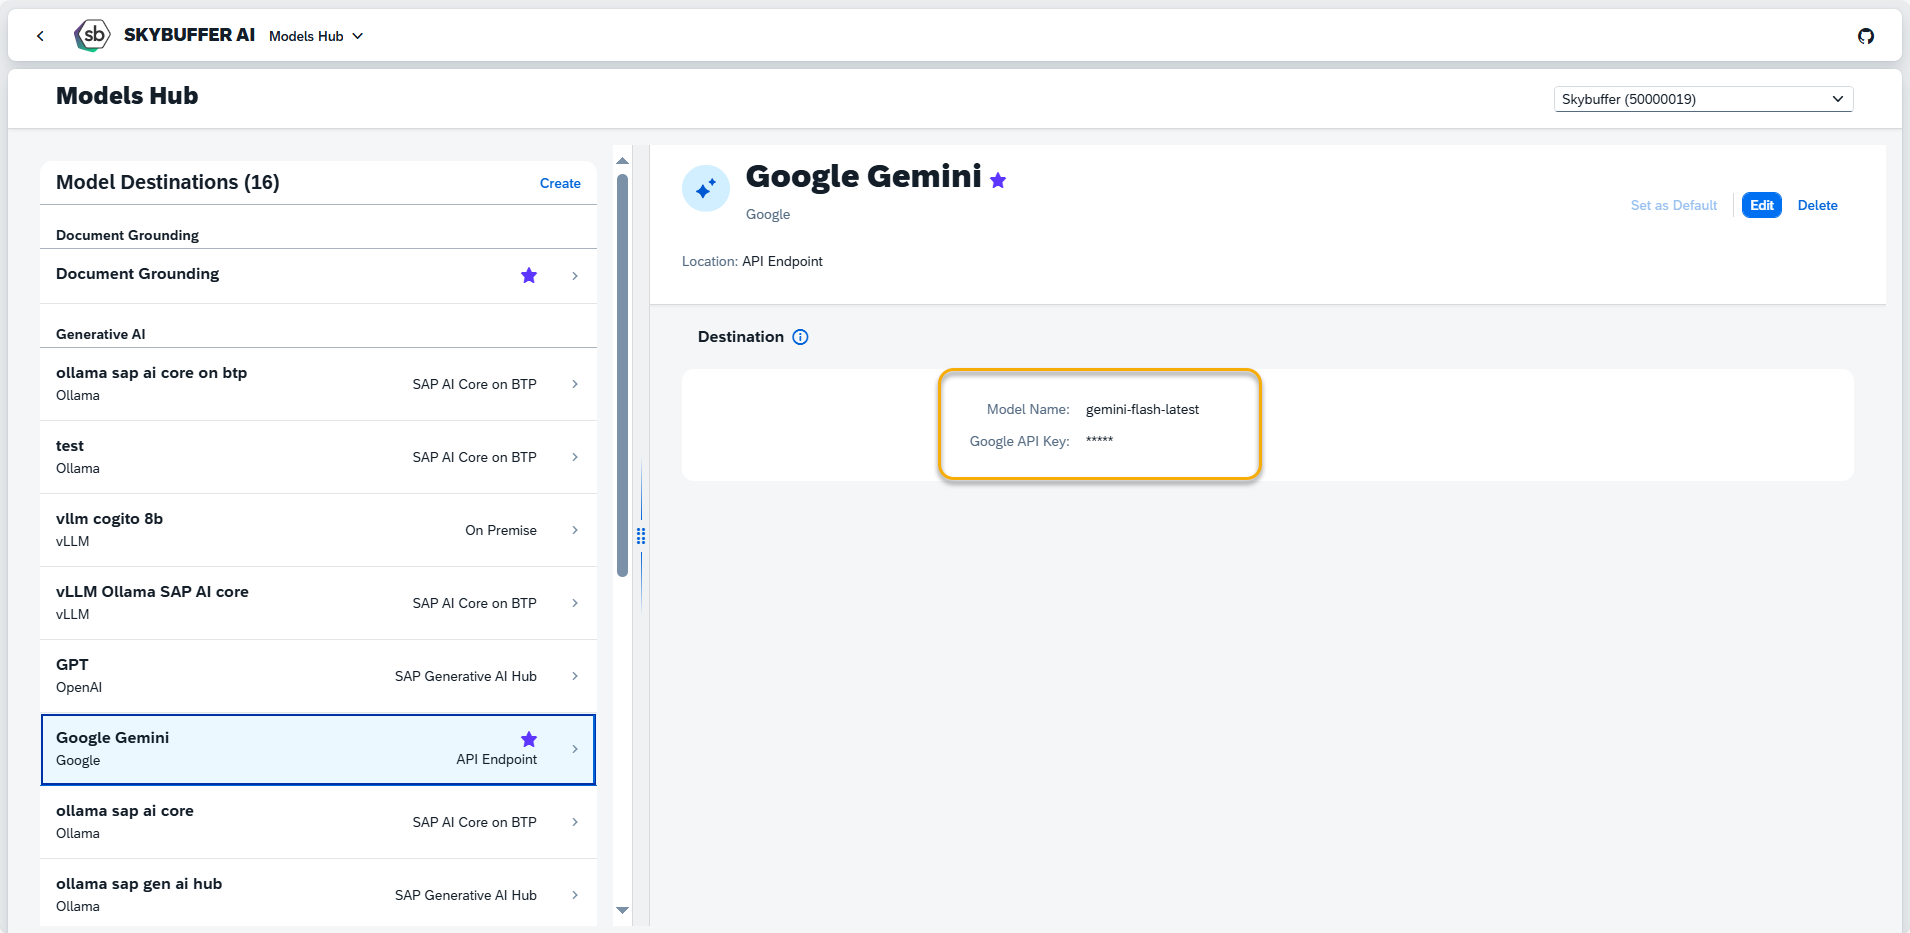This screenshot has height=933, width=1910.
Task: Click the Delete button
Action: pos(1817,205)
